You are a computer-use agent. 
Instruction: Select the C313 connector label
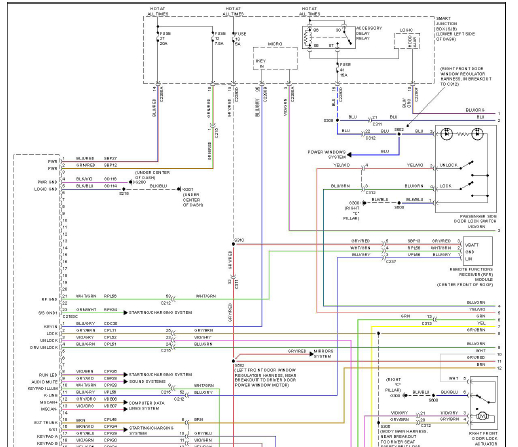[427, 323]
